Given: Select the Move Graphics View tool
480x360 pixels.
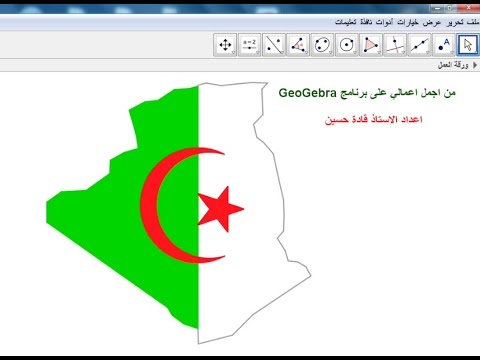Looking at the screenshot, I should click(225, 45).
